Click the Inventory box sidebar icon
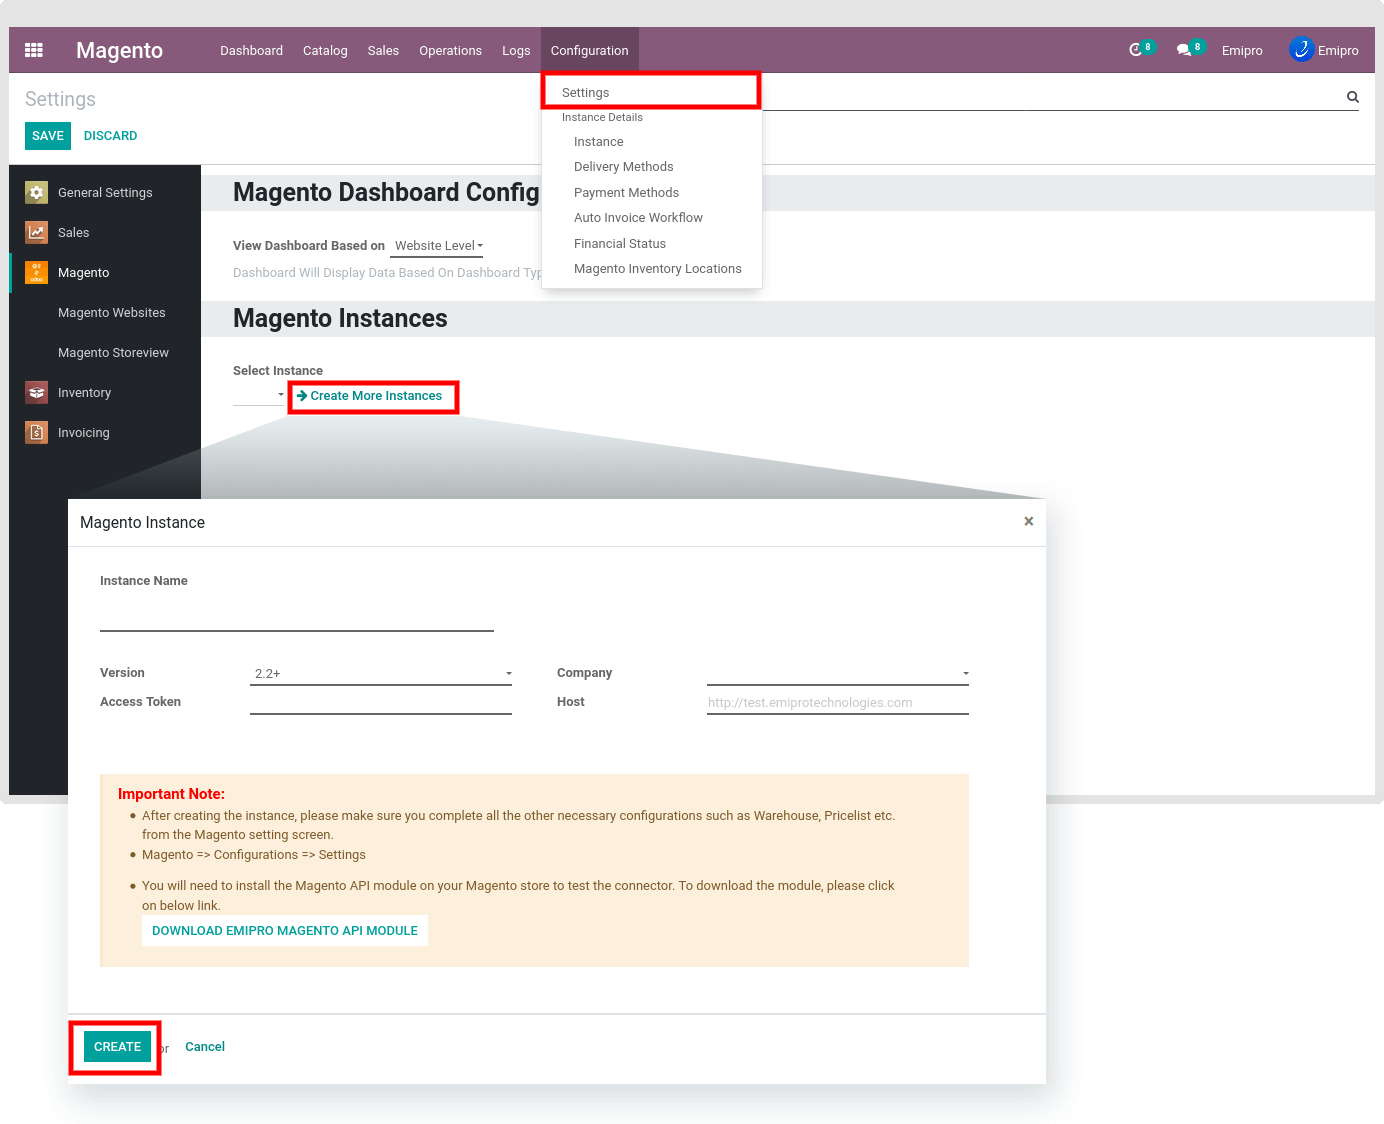1384x1124 pixels. (x=37, y=392)
